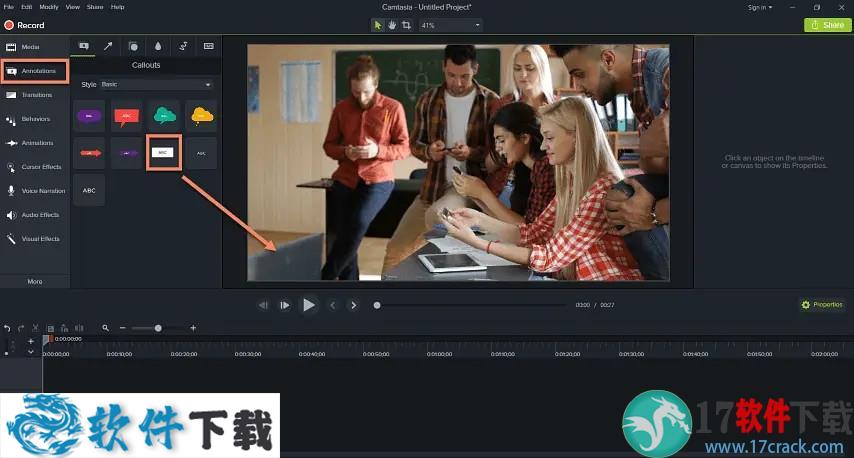Add a new track with plus icon
854x458 pixels.
30,341
